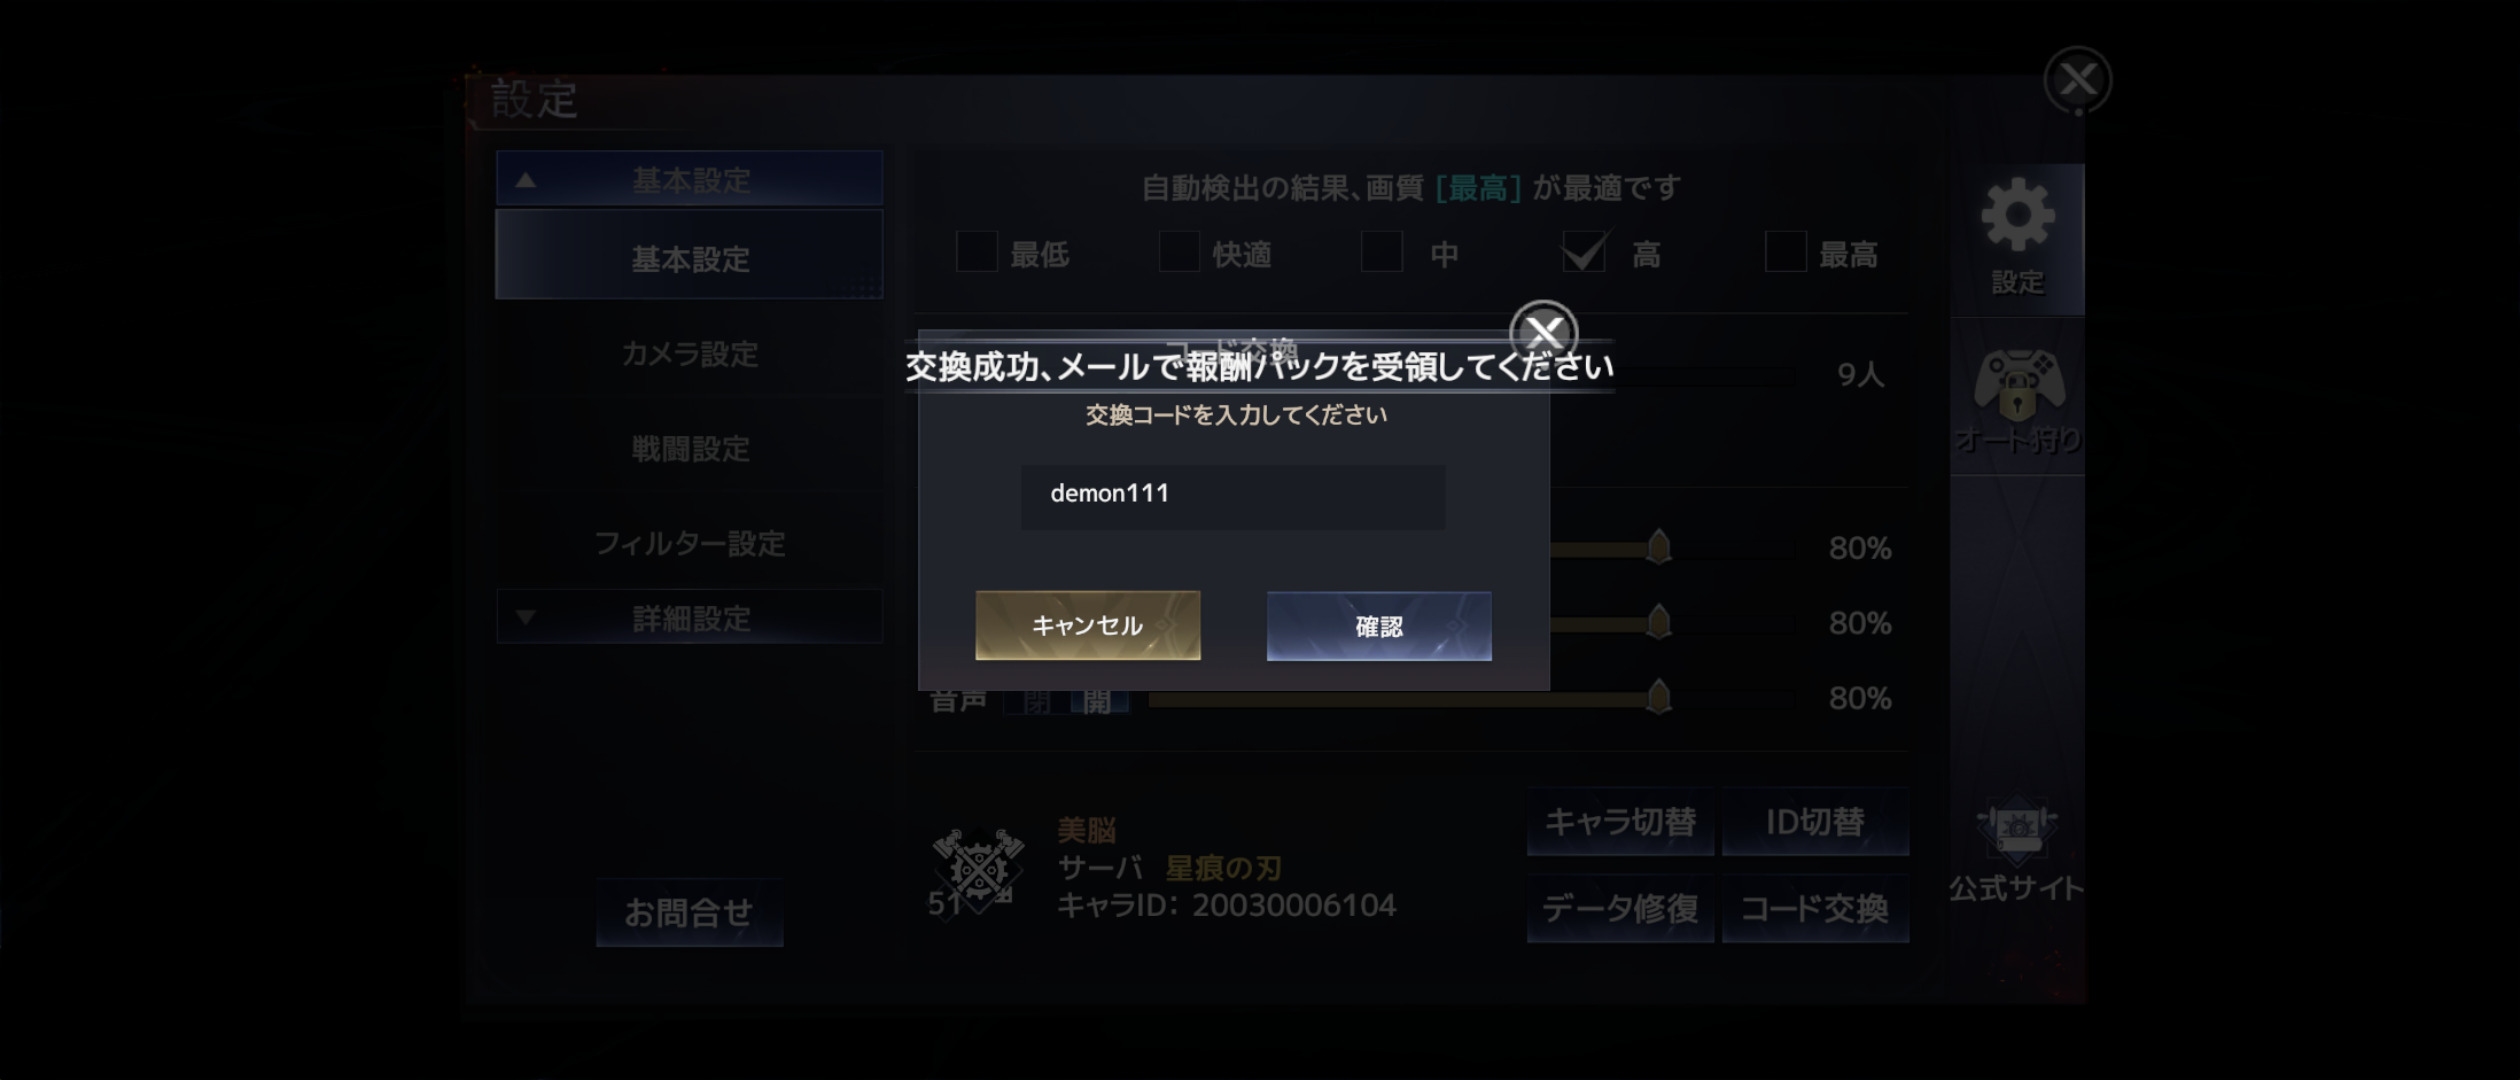Image resolution: width=2520 pixels, height=1080 pixels.
Task: Toggle the 高 quality checkbox
Action: click(x=1584, y=252)
